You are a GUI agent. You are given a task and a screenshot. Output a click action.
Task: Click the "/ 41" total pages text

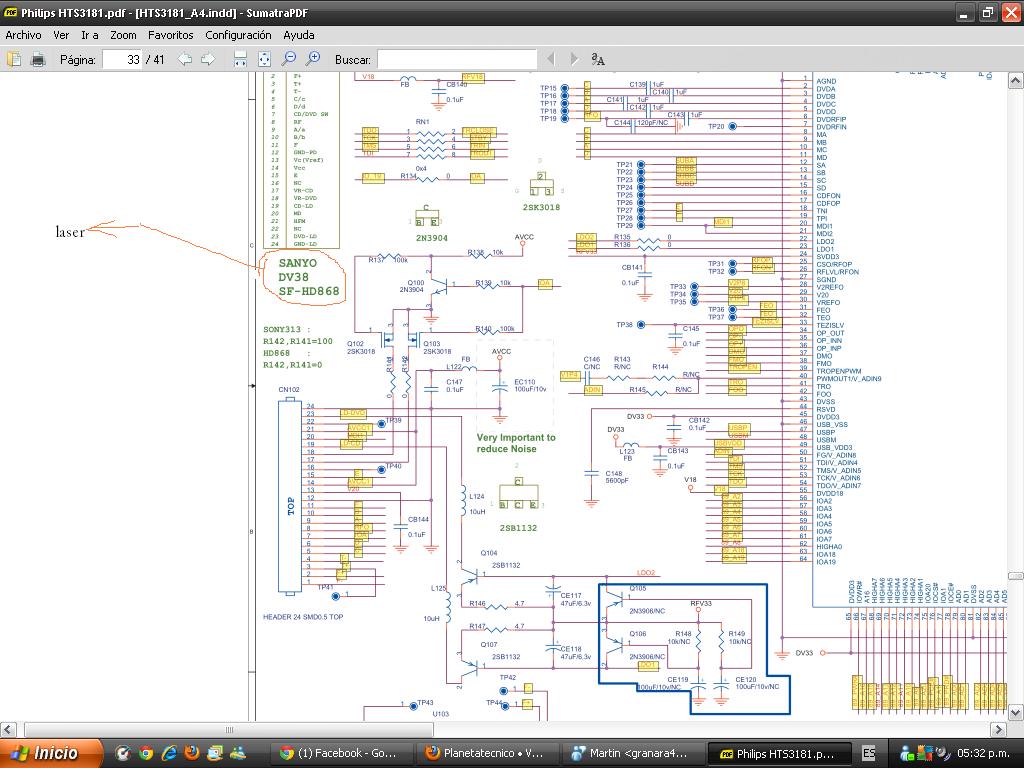point(155,59)
